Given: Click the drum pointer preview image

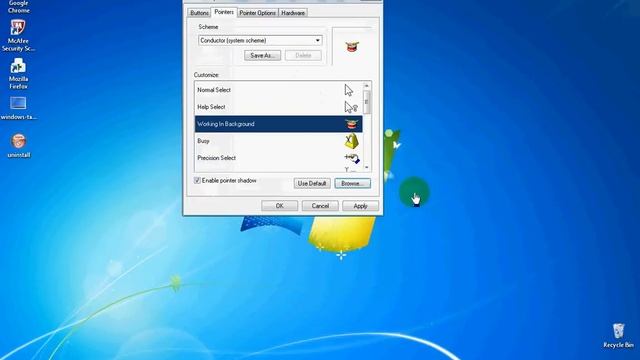Looking at the screenshot, I should pos(352,47).
